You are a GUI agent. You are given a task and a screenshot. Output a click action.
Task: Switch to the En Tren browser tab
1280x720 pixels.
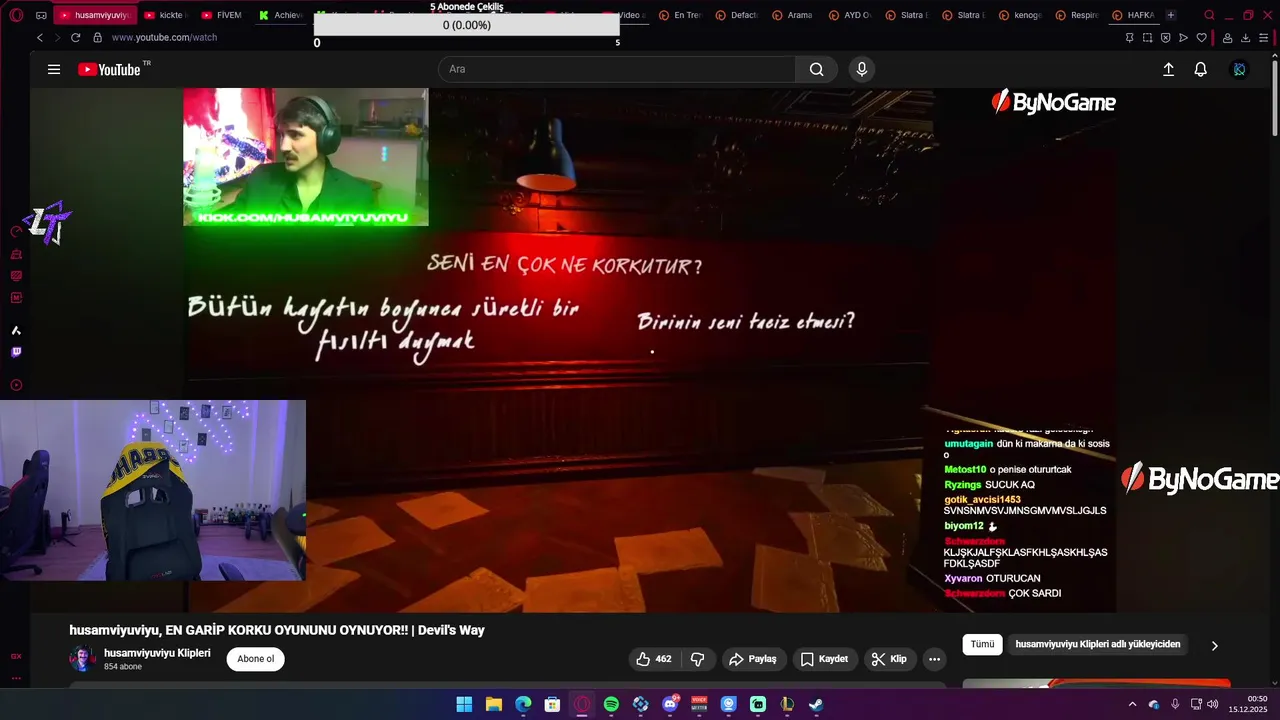click(680, 15)
